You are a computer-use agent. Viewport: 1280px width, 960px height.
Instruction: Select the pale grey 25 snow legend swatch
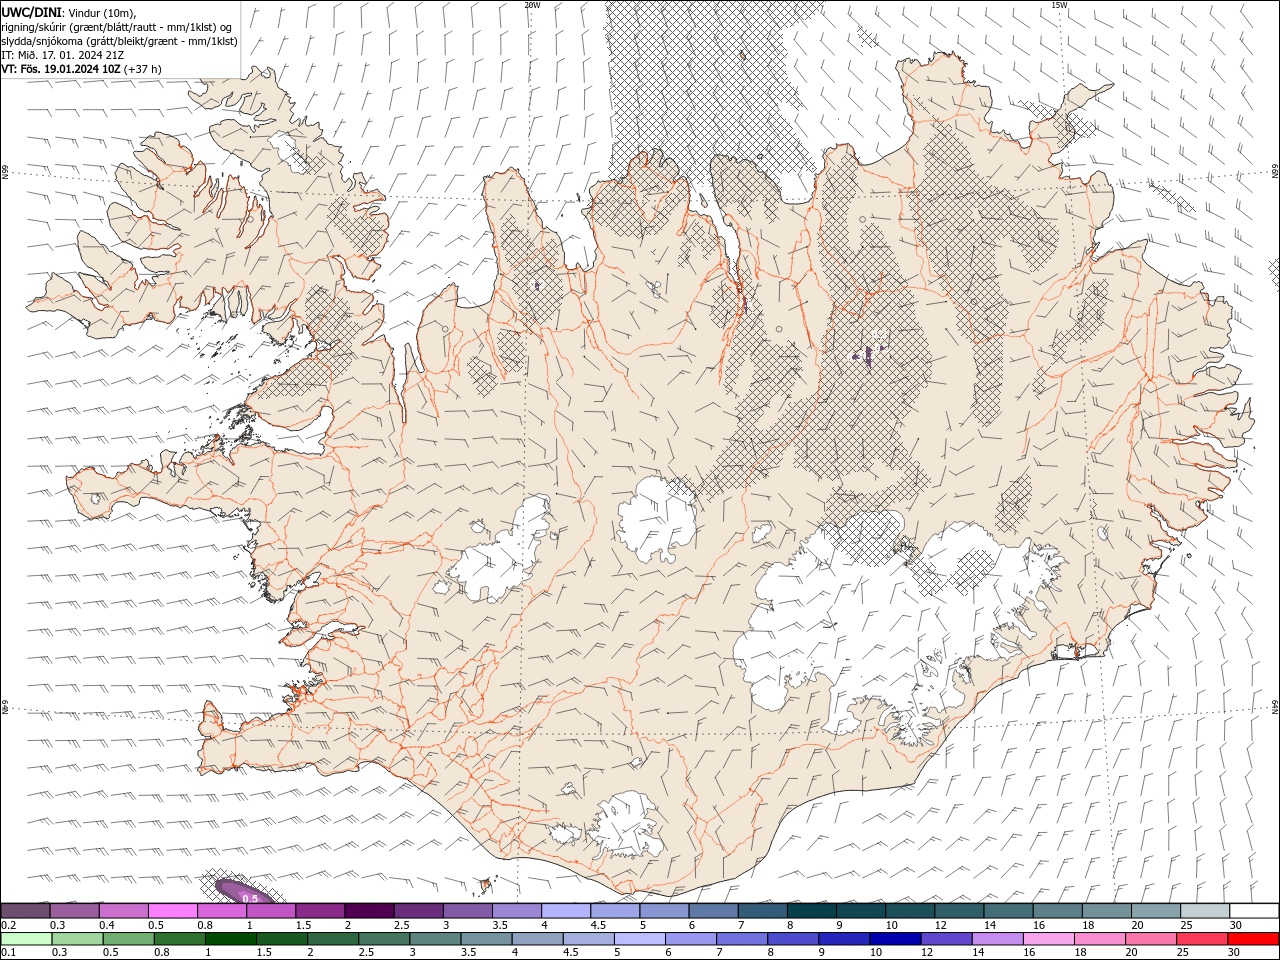point(1206,911)
